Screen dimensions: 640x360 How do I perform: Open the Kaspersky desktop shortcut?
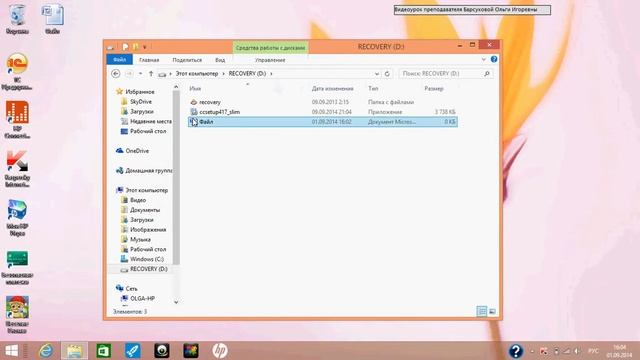coord(17,169)
